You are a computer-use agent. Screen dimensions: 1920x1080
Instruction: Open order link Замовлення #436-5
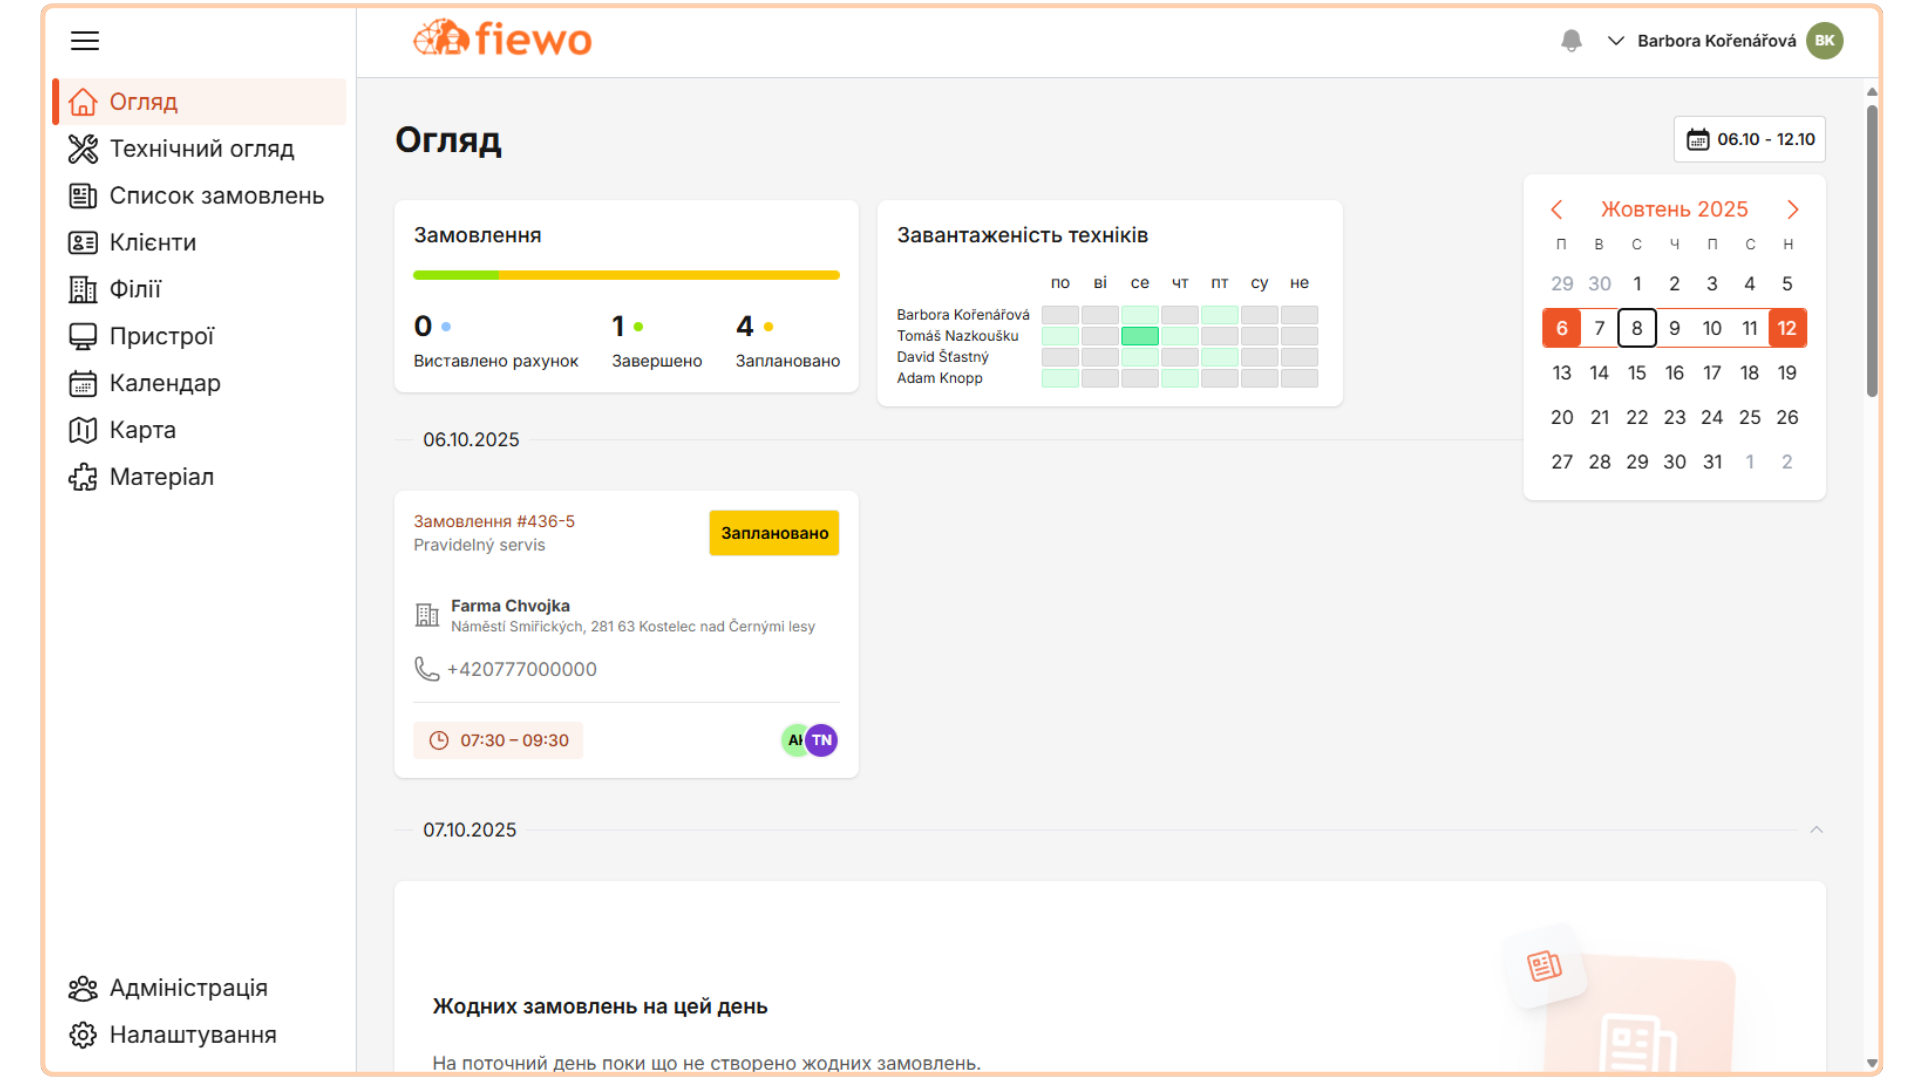pos(494,521)
